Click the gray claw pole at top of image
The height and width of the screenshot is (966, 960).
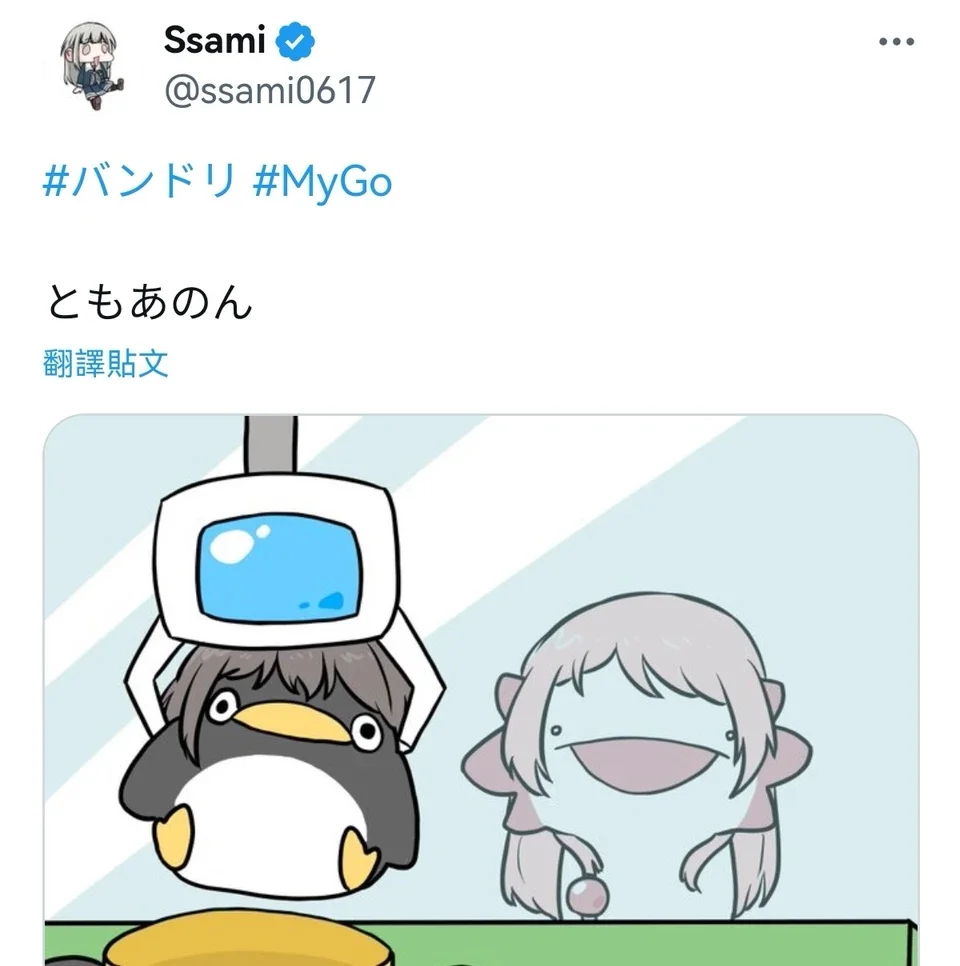coord(271,445)
